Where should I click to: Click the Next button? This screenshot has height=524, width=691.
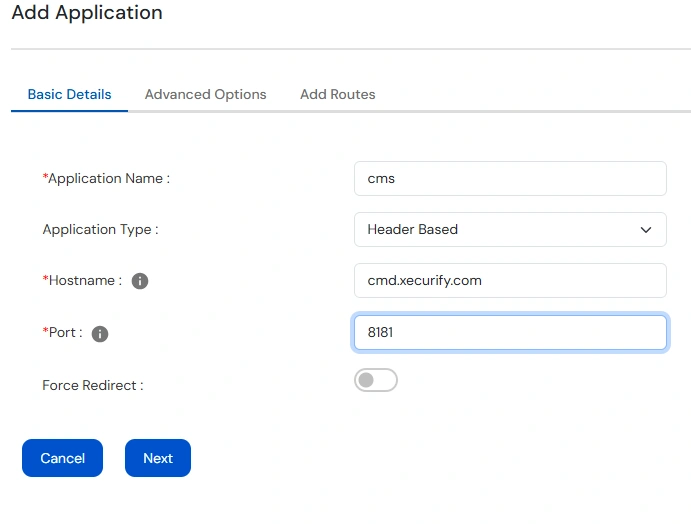(x=158, y=458)
